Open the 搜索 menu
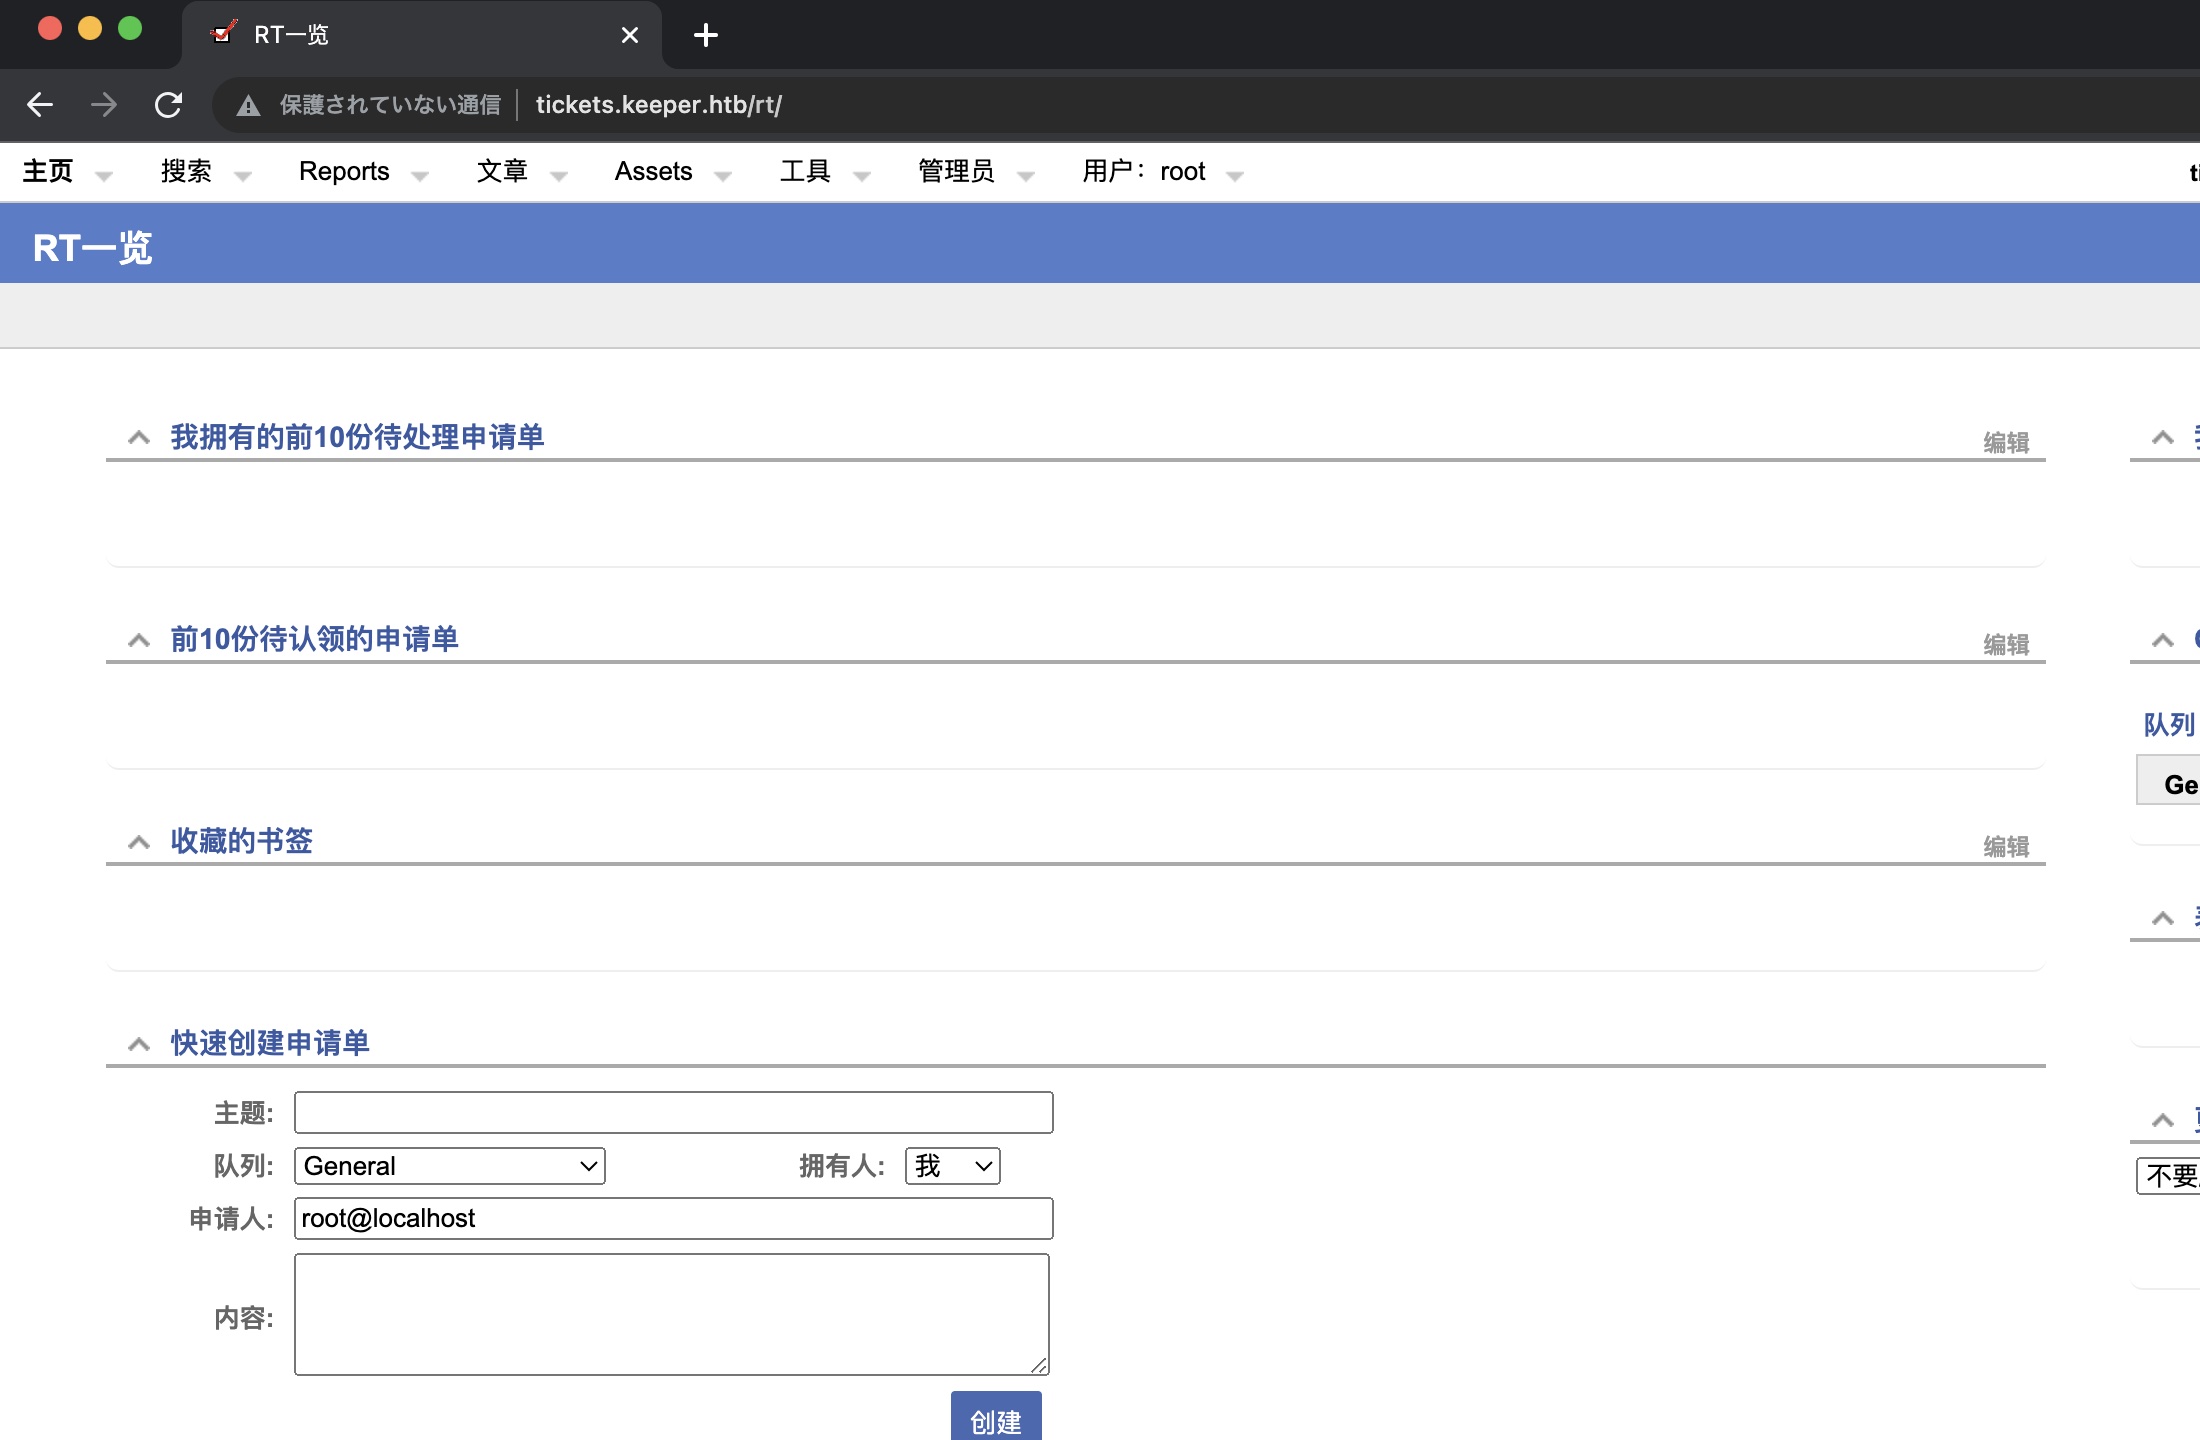 [187, 172]
